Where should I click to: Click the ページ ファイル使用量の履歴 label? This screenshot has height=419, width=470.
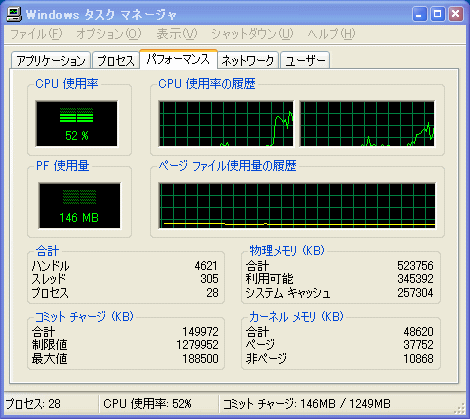point(227,166)
